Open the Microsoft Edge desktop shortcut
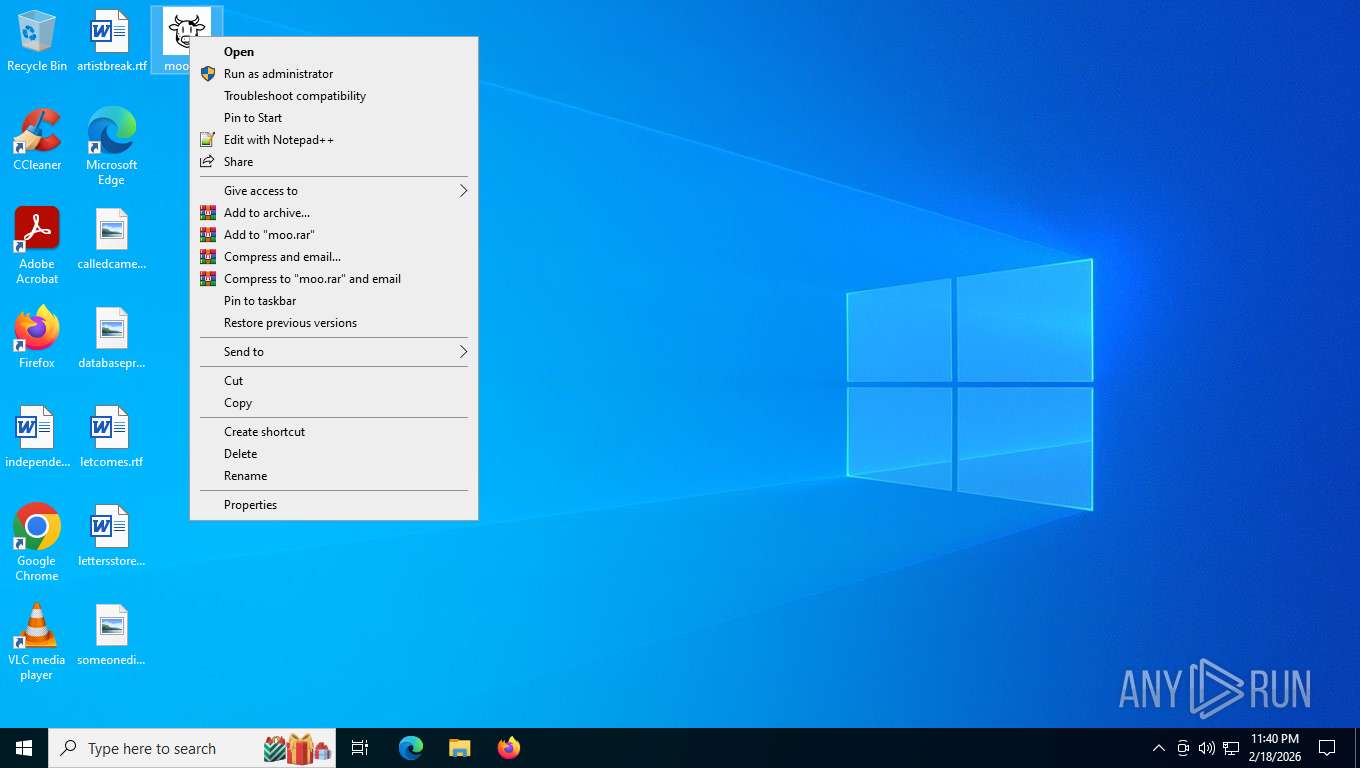The width and height of the screenshot is (1360, 768). click(x=111, y=147)
